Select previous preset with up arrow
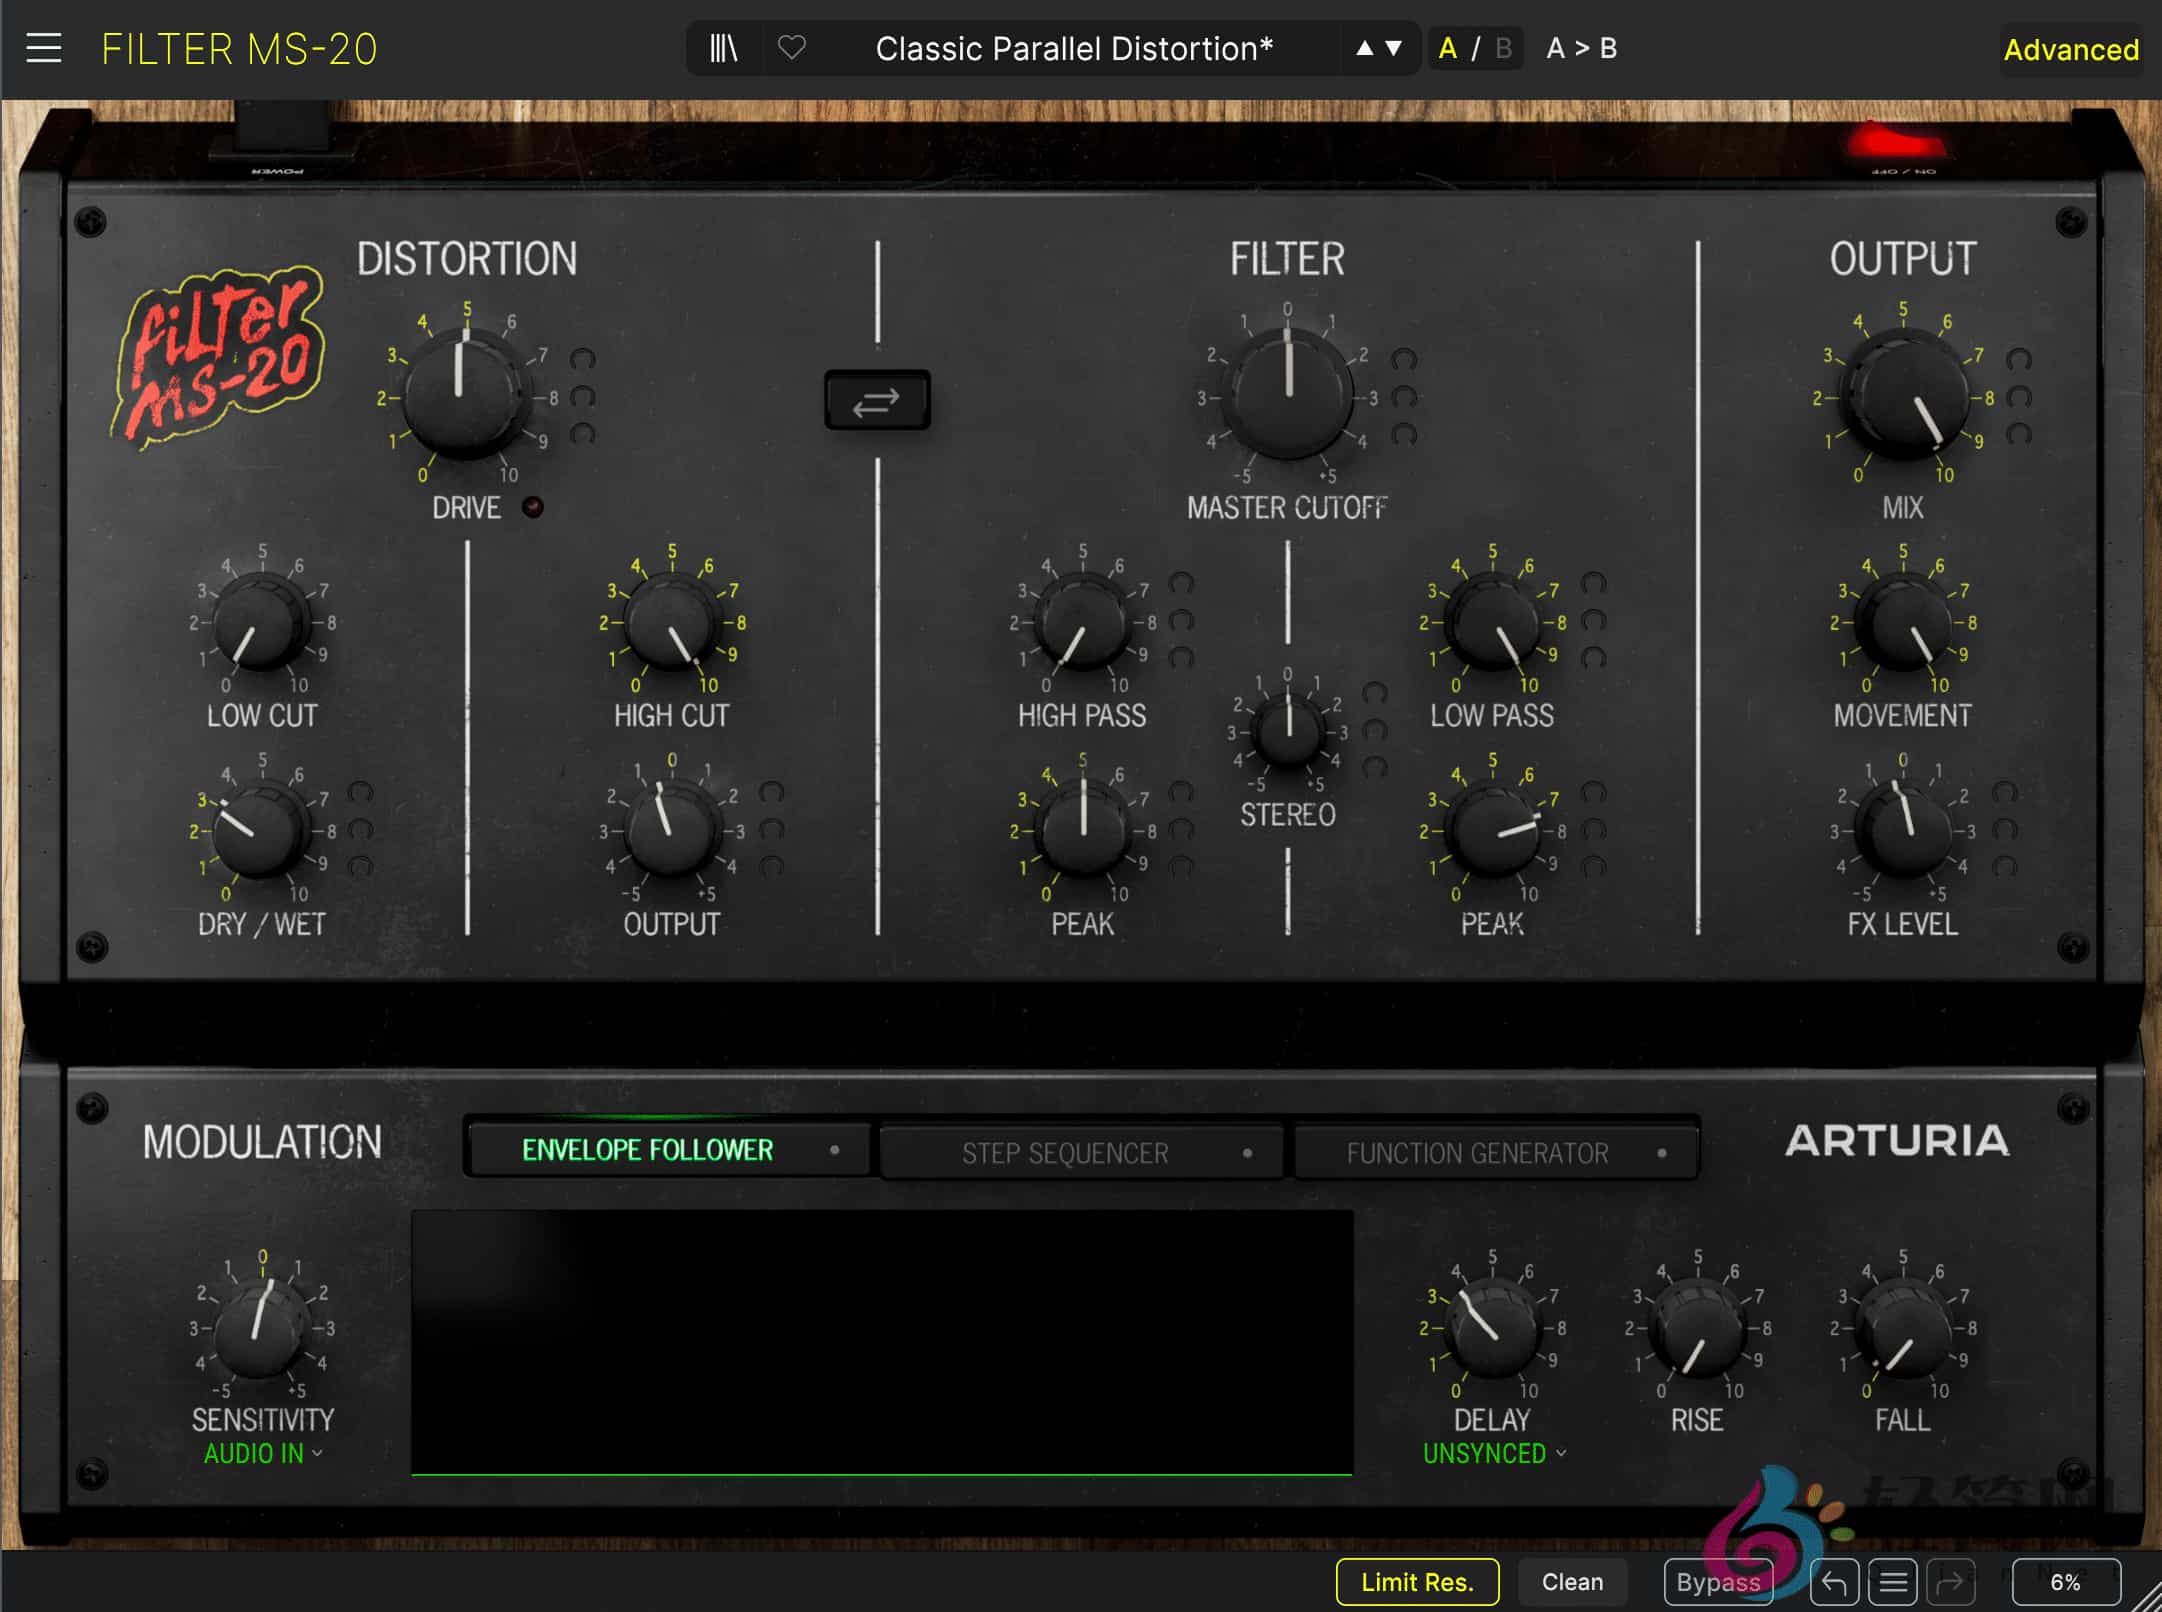This screenshot has width=2162, height=1612. (1364, 48)
